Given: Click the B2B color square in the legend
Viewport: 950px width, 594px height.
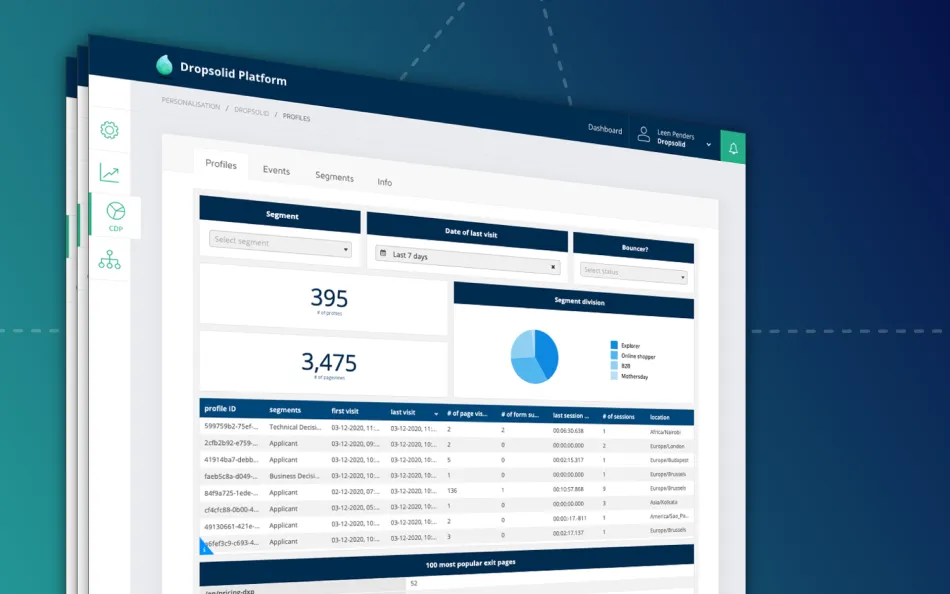Looking at the screenshot, I should (613, 365).
